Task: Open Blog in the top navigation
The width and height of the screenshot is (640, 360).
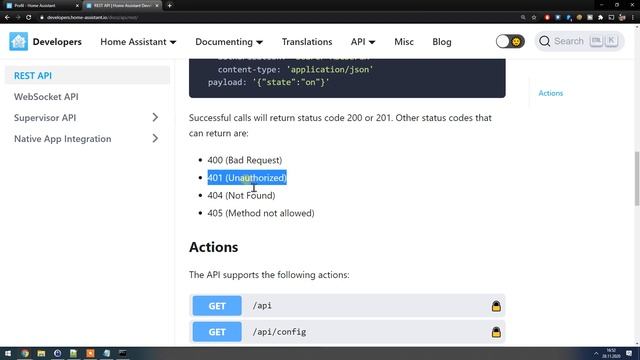Action: pyautogui.click(x=442, y=42)
